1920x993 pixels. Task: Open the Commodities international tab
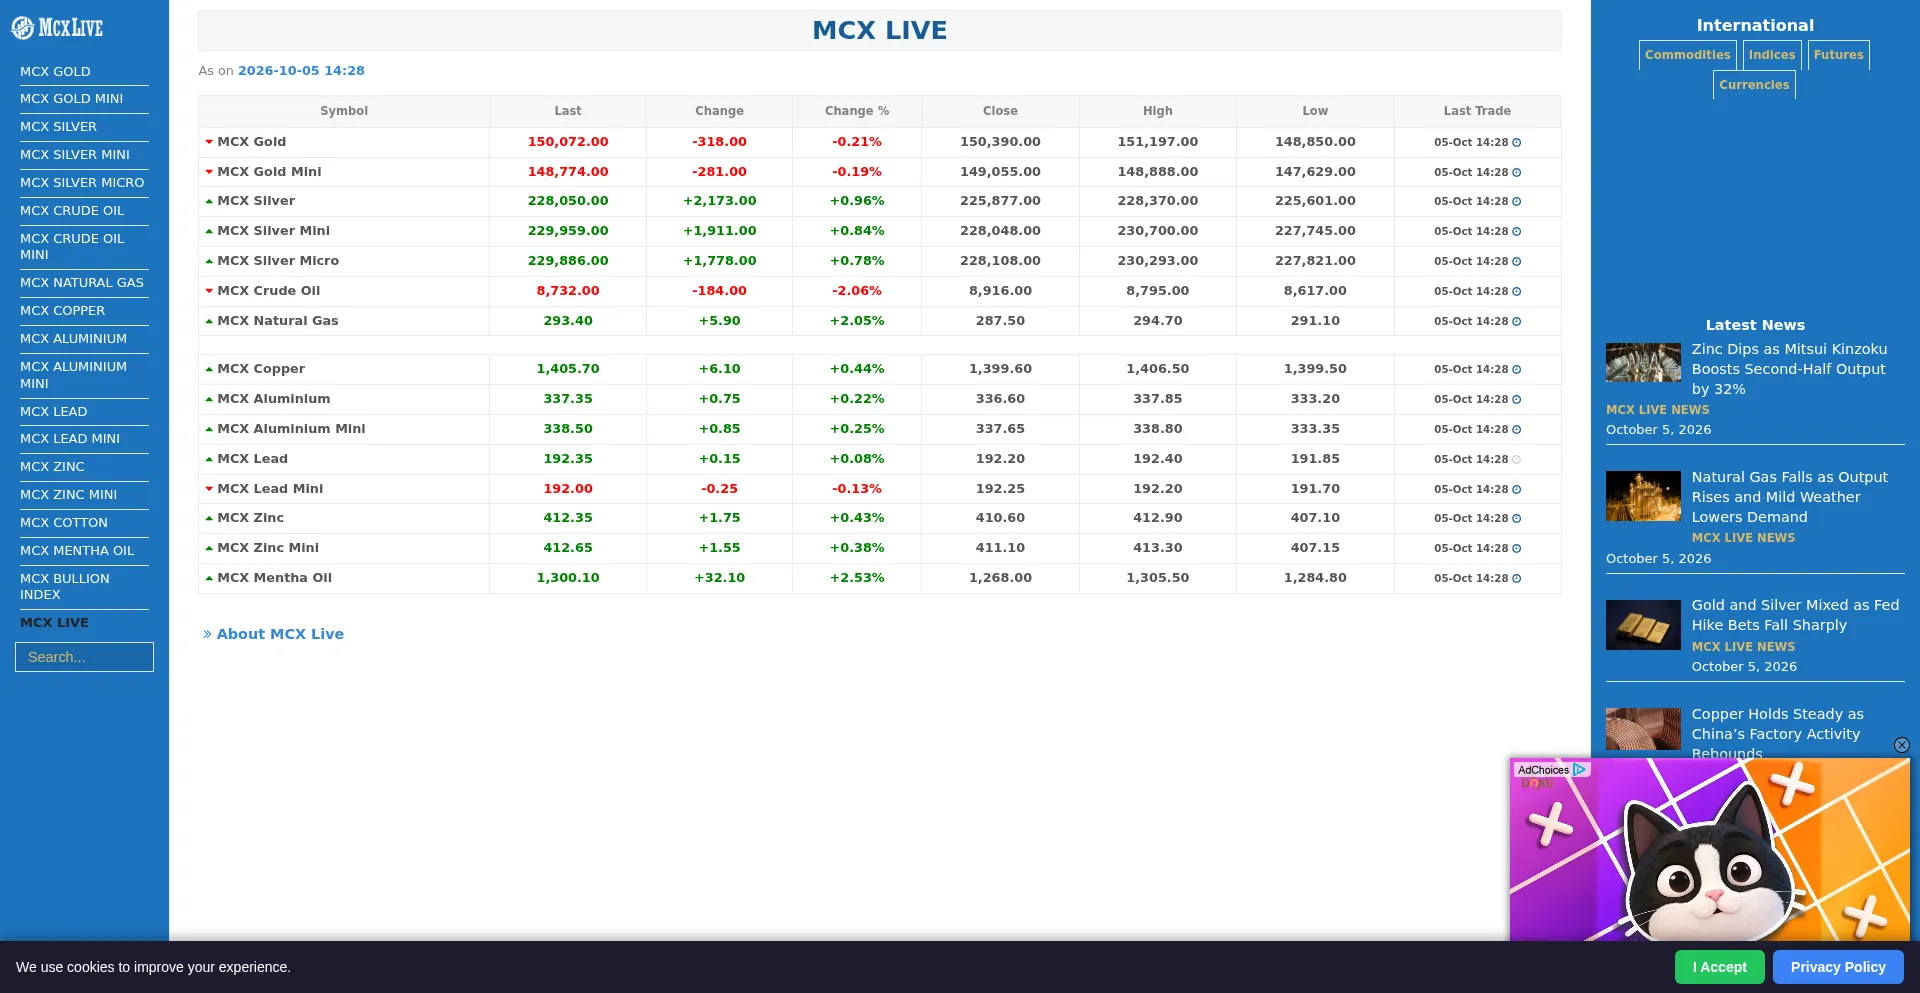(x=1687, y=55)
